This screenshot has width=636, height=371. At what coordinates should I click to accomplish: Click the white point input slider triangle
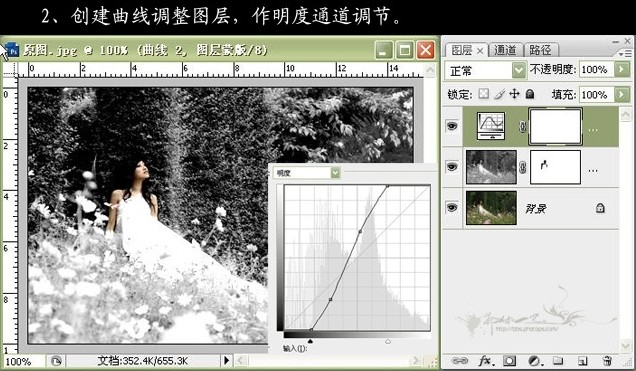click(388, 342)
